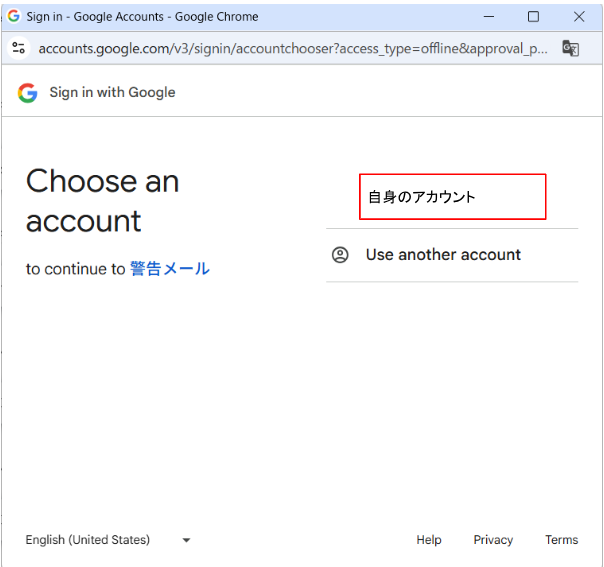
Task: Click the Choose an account heading
Action: point(102,200)
